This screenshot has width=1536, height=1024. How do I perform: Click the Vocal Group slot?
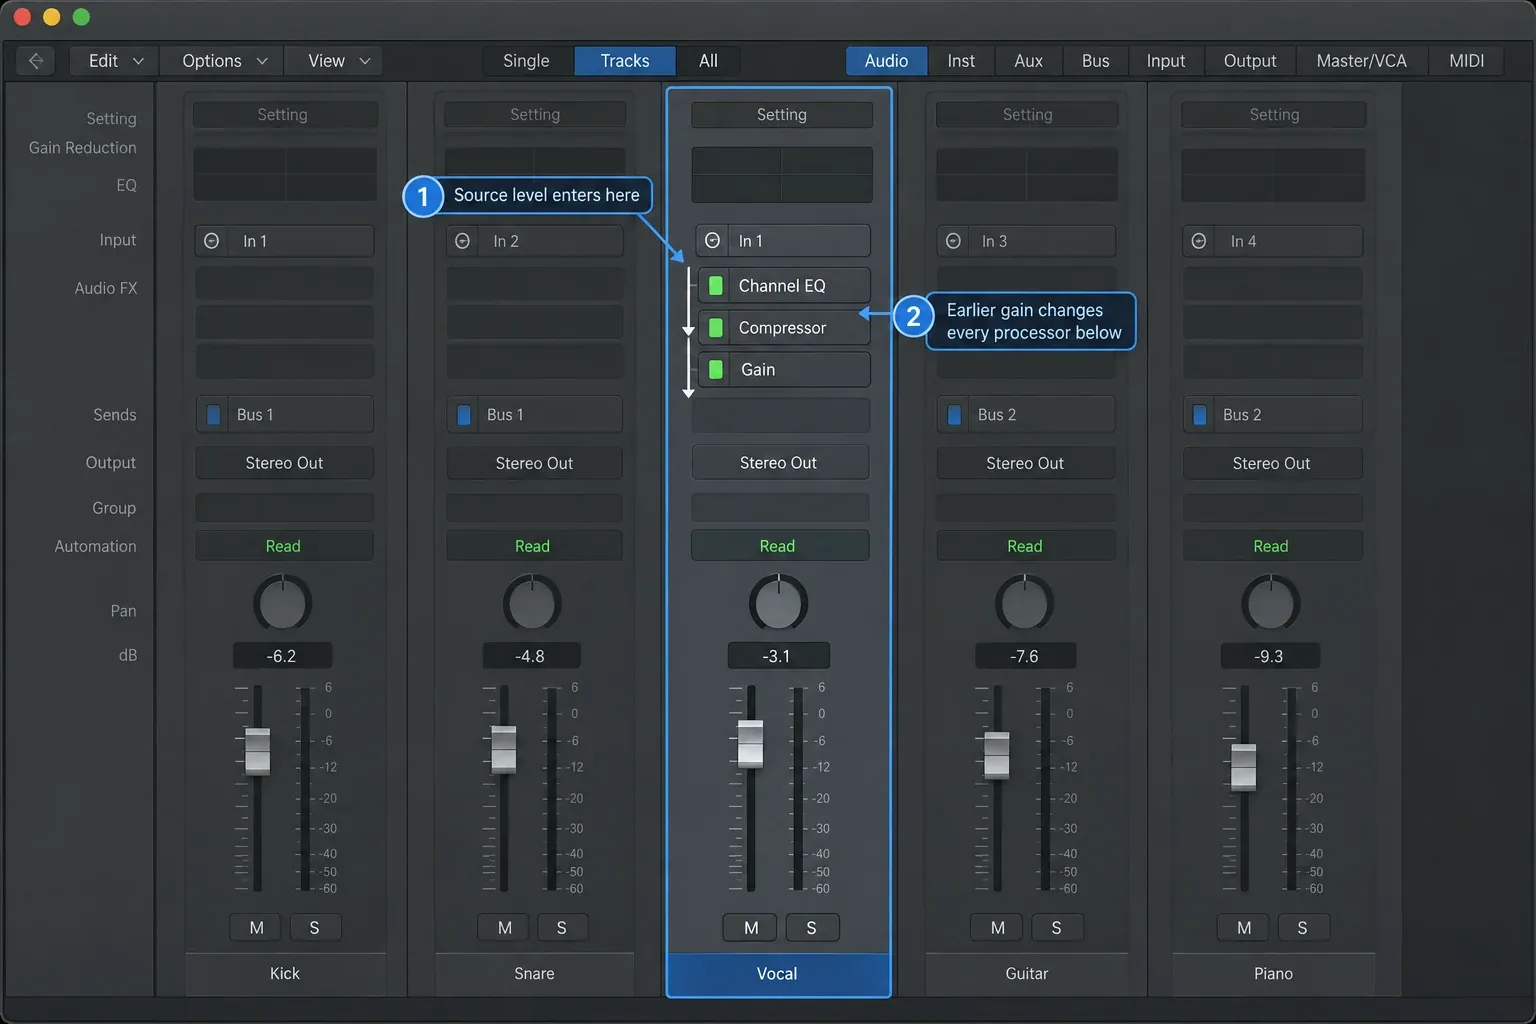click(780, 507)
